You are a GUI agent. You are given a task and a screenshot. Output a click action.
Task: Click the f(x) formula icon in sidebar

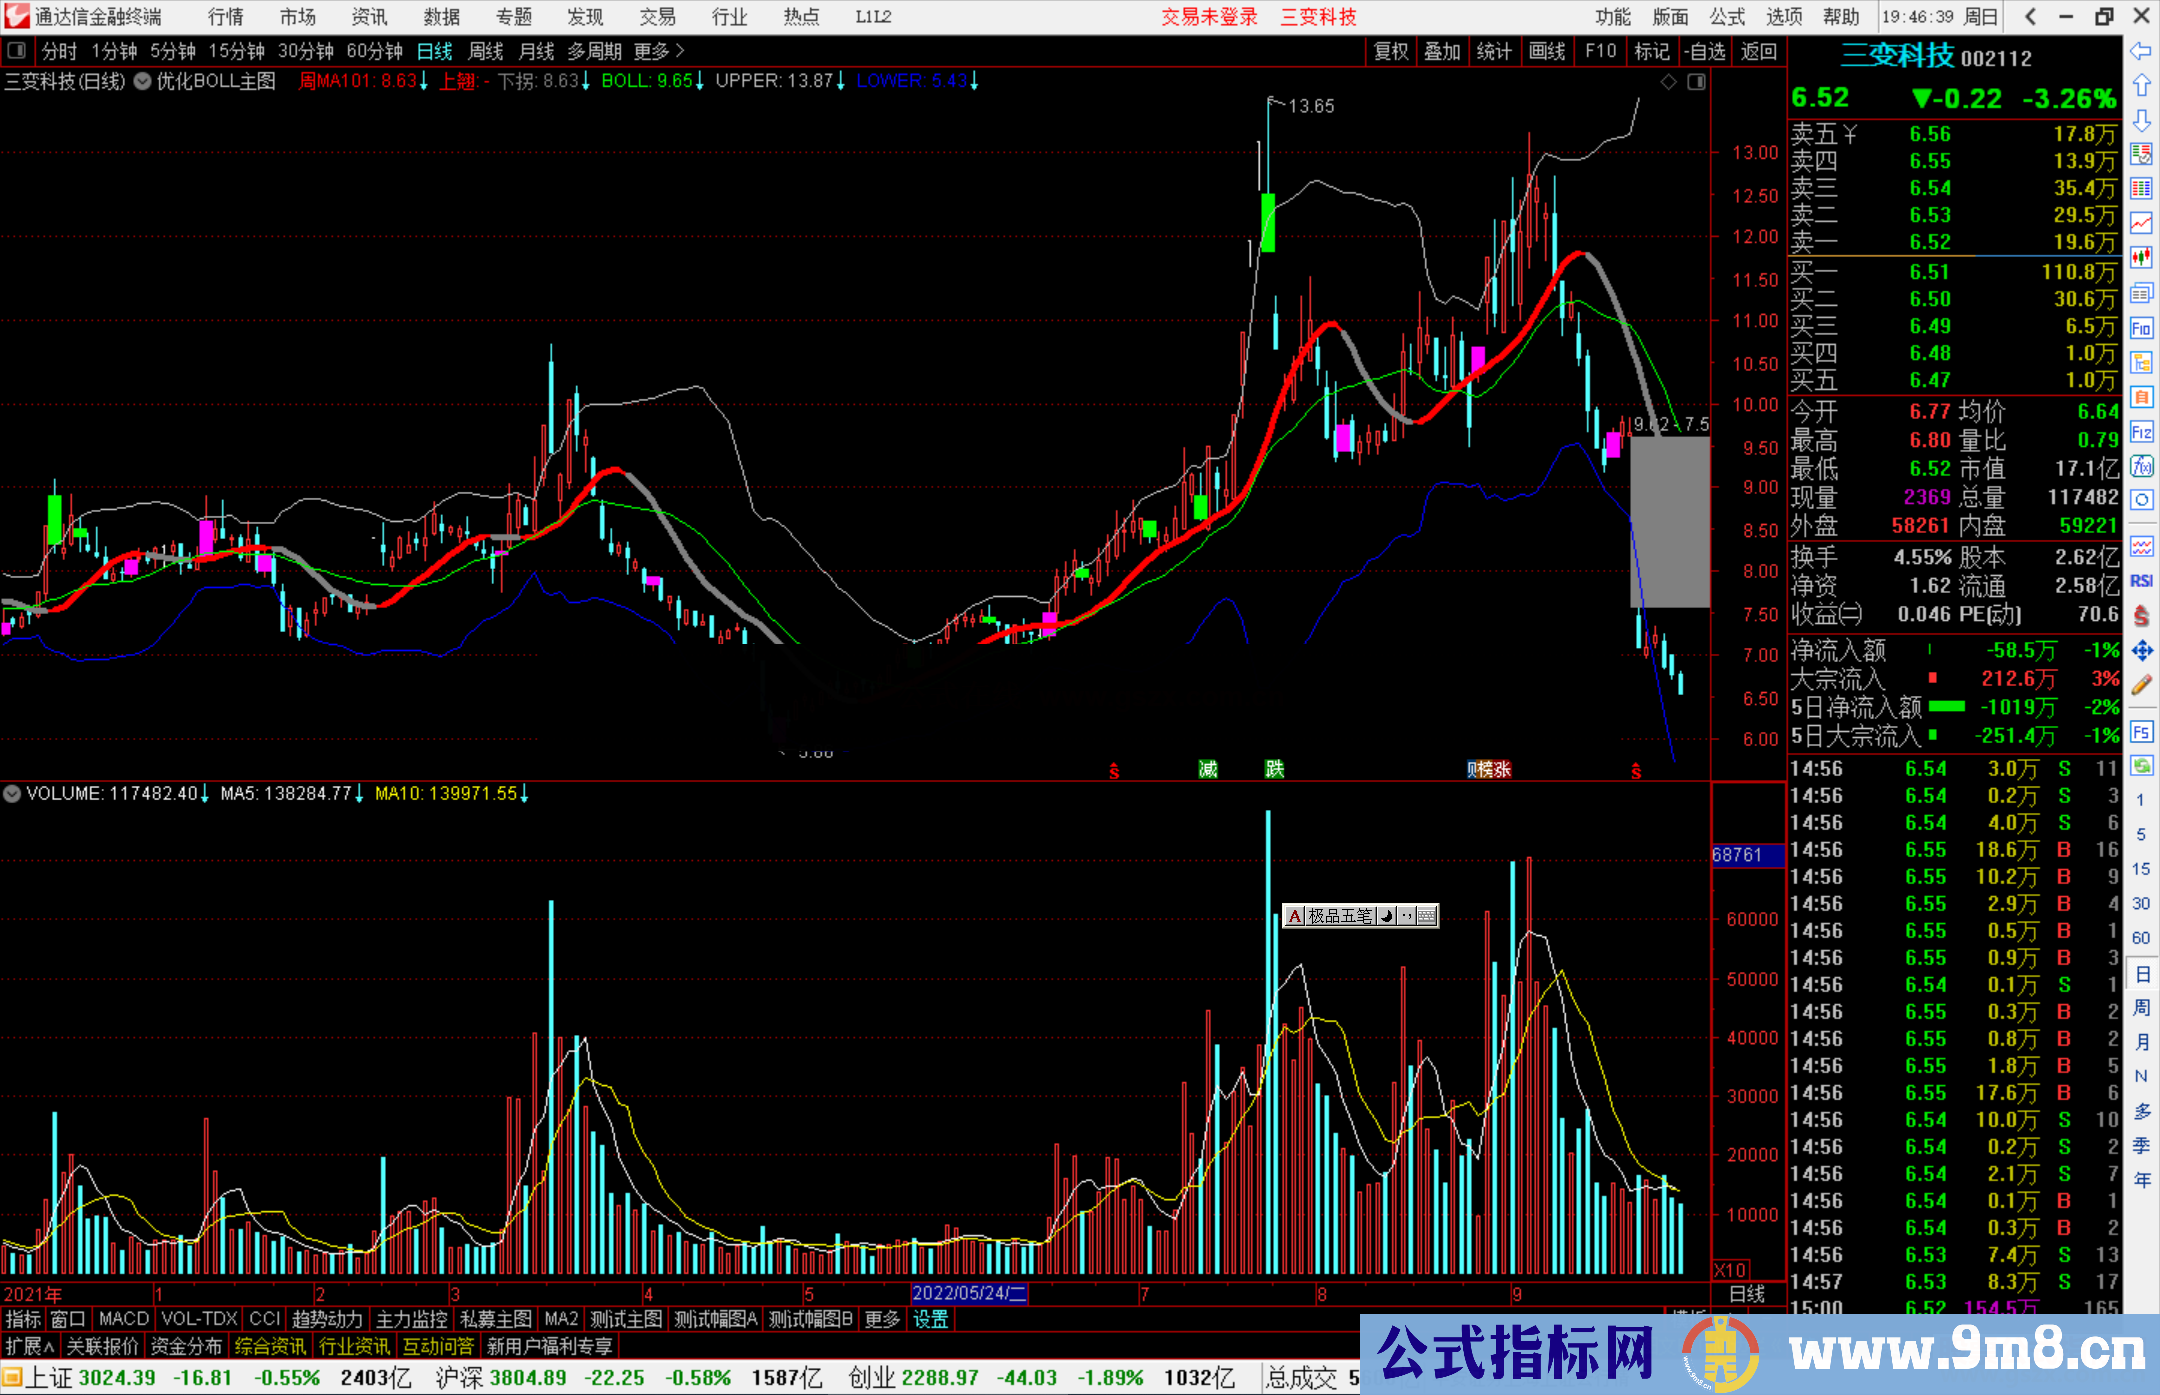tap(2141, 466)
